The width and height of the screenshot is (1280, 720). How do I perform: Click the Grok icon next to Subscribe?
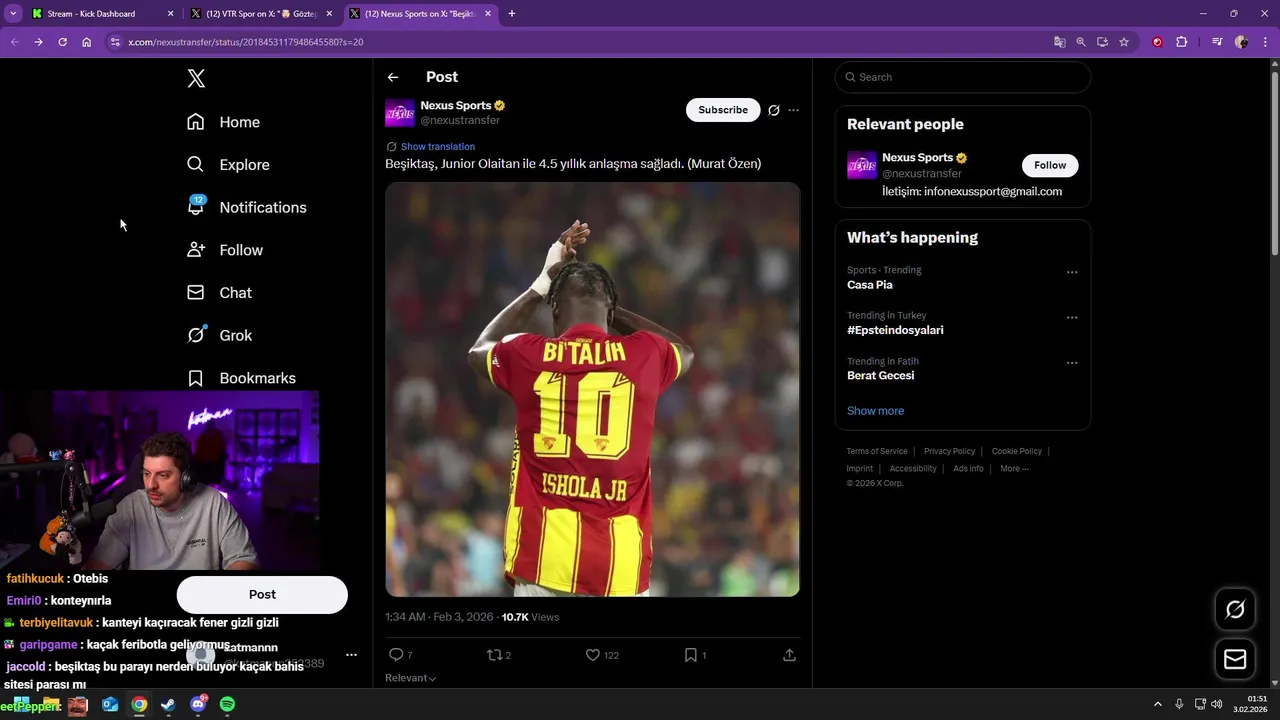[773, 110]
